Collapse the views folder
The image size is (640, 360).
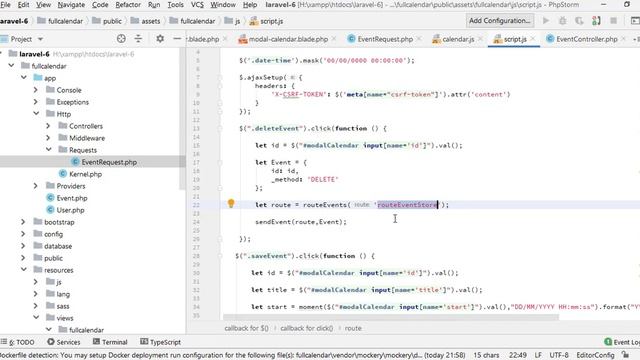pos(36,318)
